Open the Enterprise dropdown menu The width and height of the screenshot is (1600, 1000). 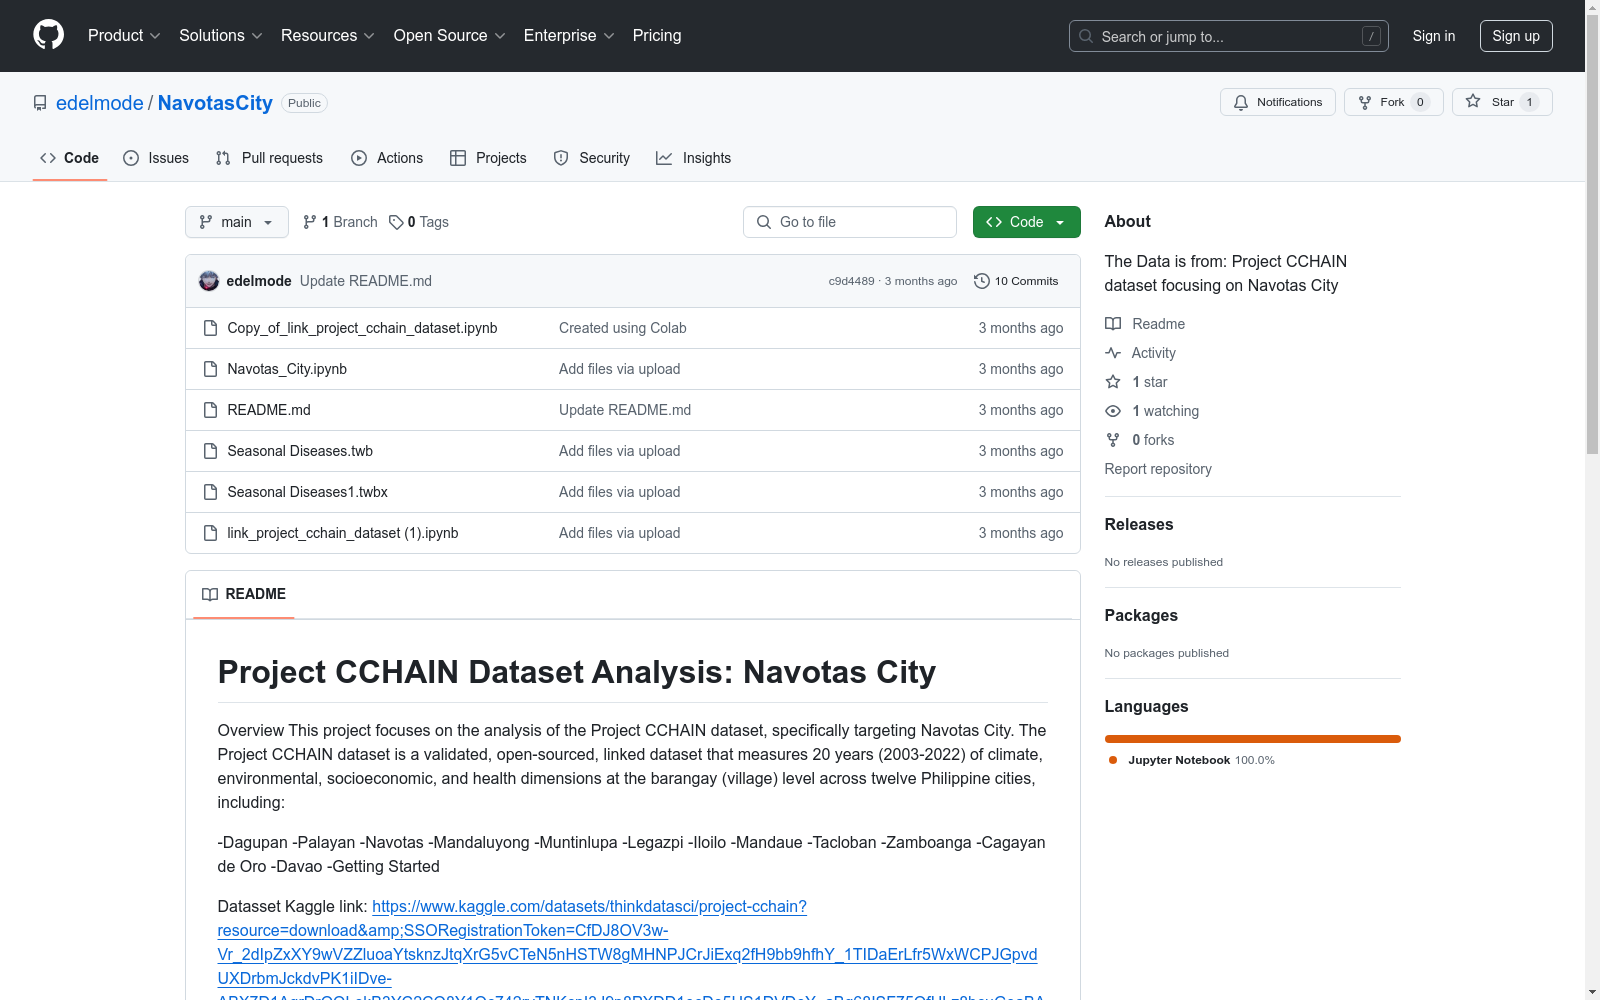pos(569,36)
